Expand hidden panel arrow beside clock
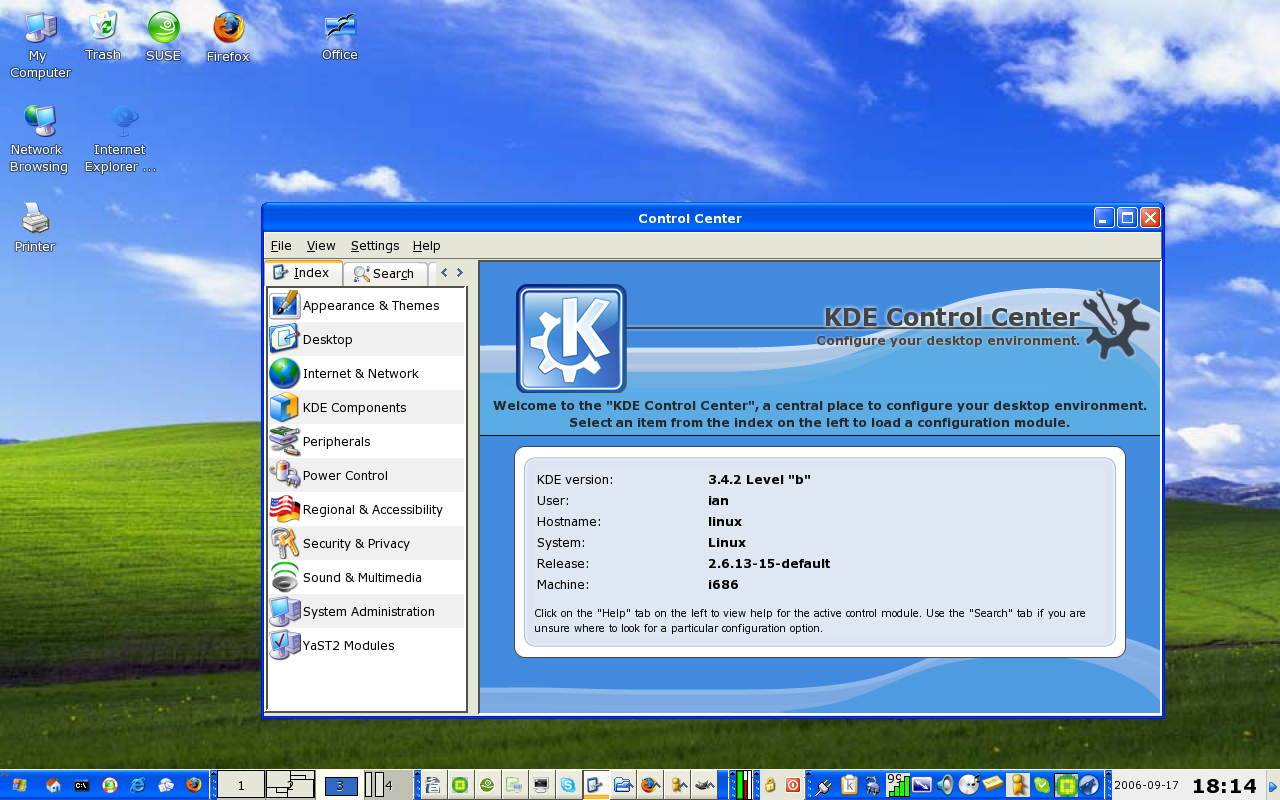 [x=1272, y=786]
